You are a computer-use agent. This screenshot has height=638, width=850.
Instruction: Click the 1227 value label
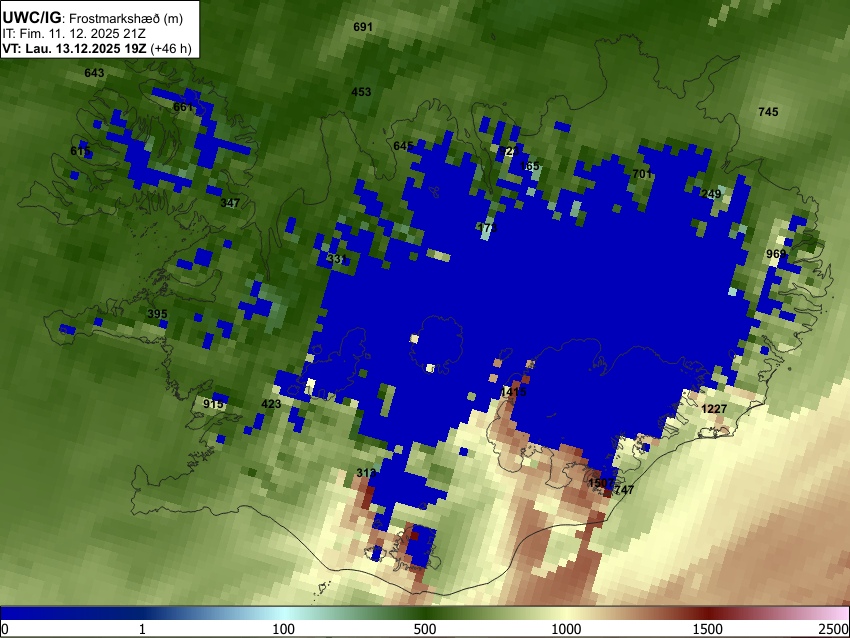pyautogui.click(x=713, y=409)
